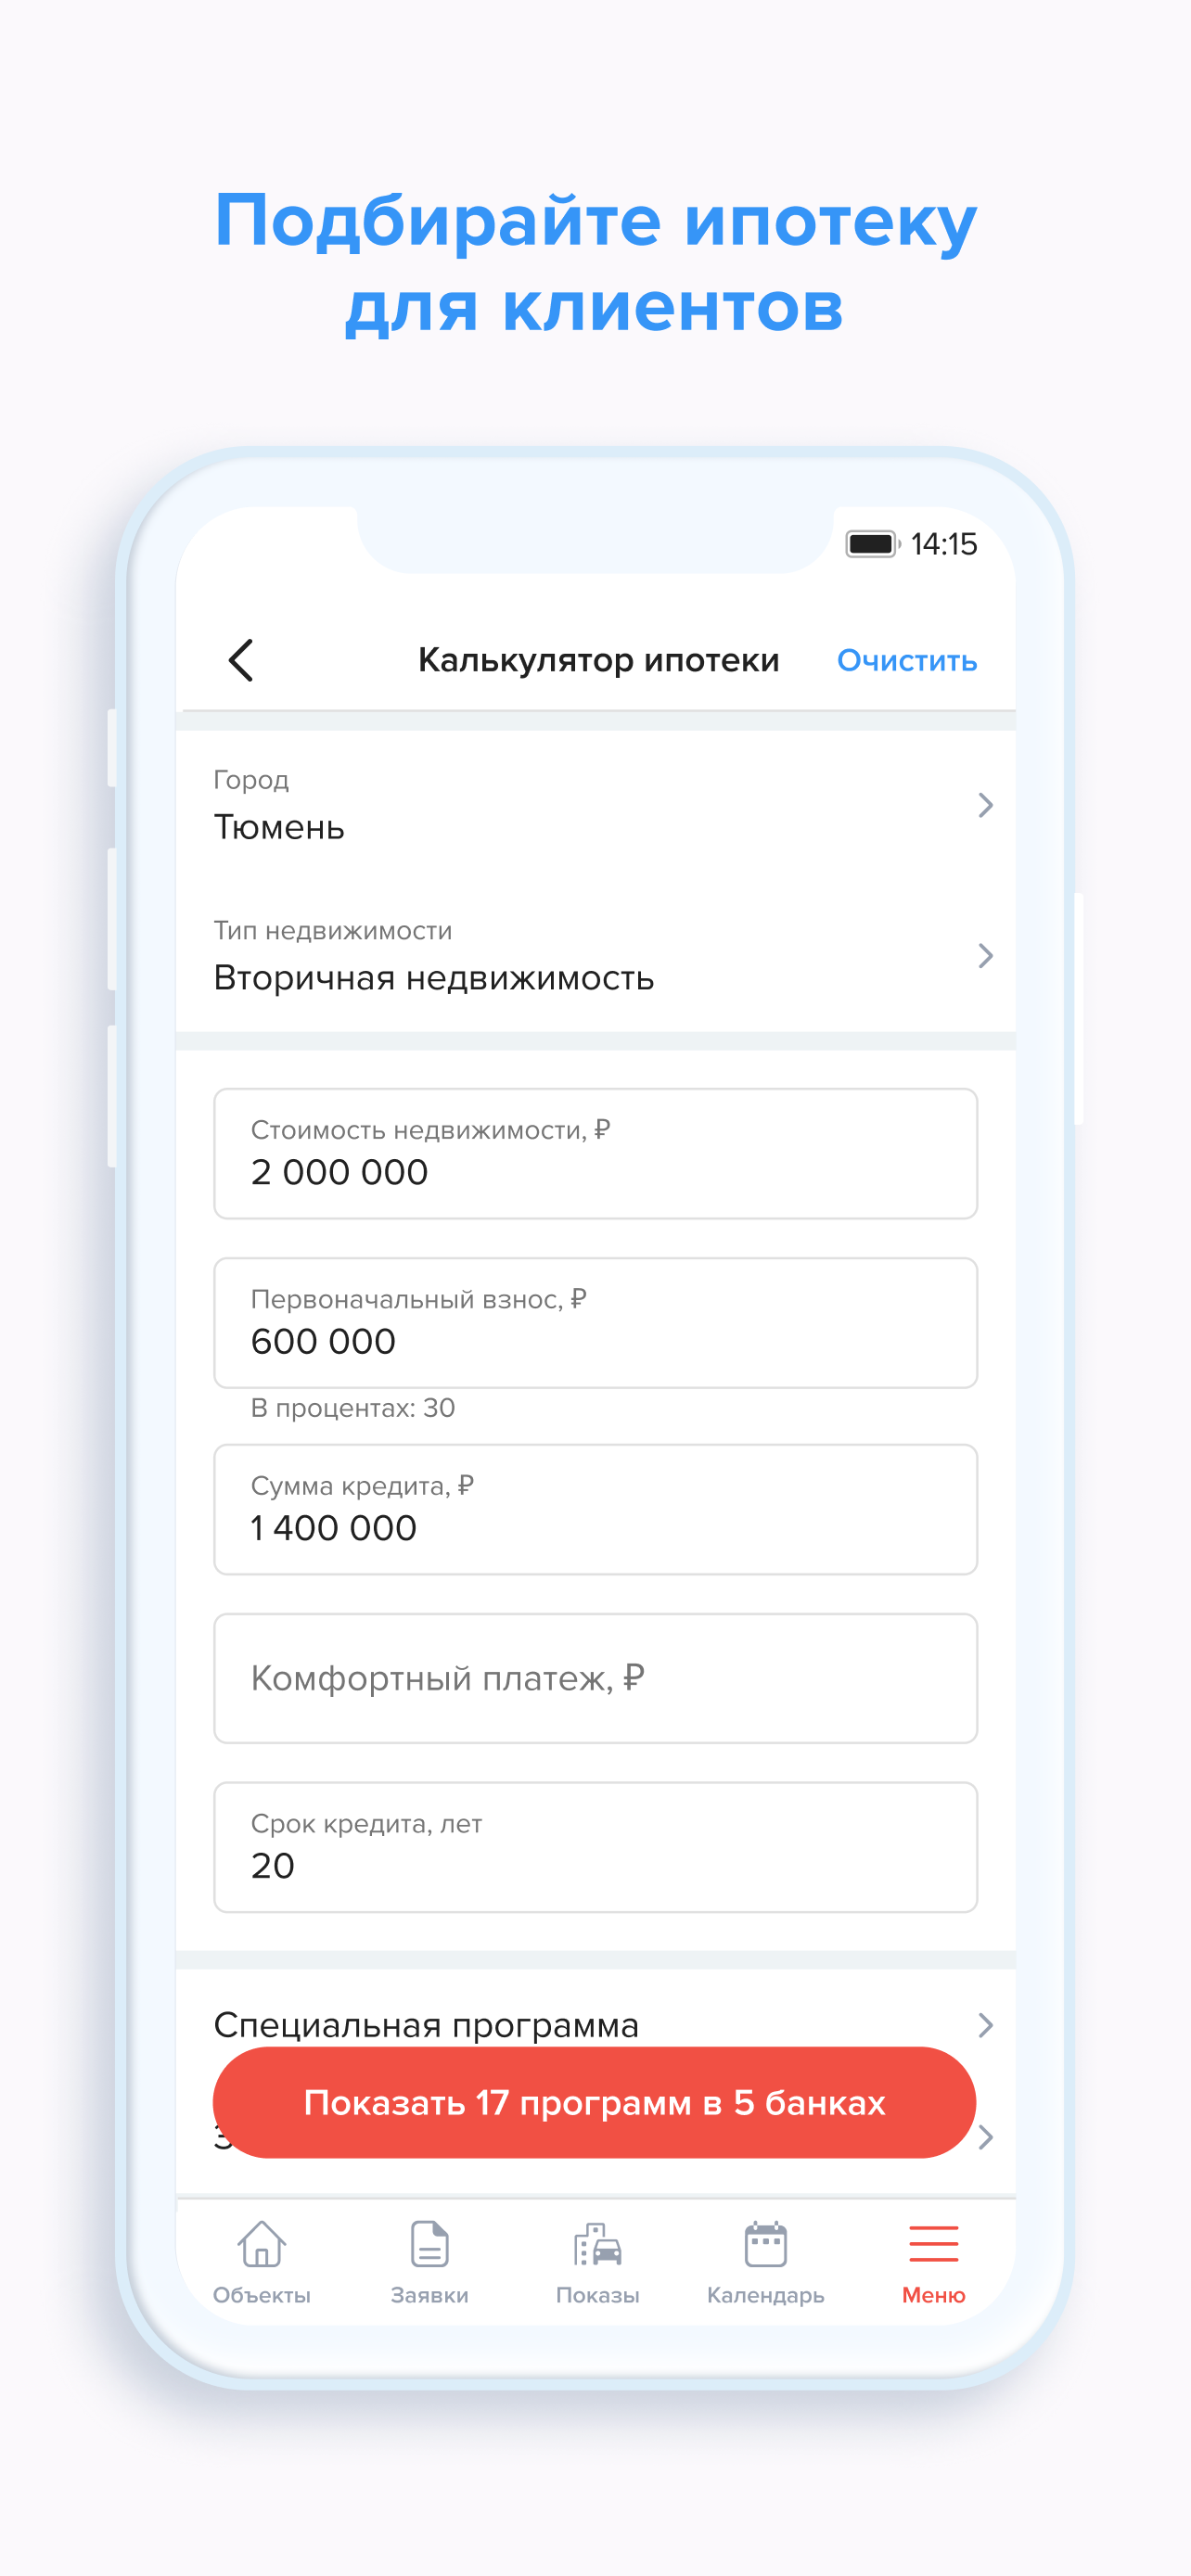
Task: Select the Стоимость недвижимости field
Action: (596, 1153)
